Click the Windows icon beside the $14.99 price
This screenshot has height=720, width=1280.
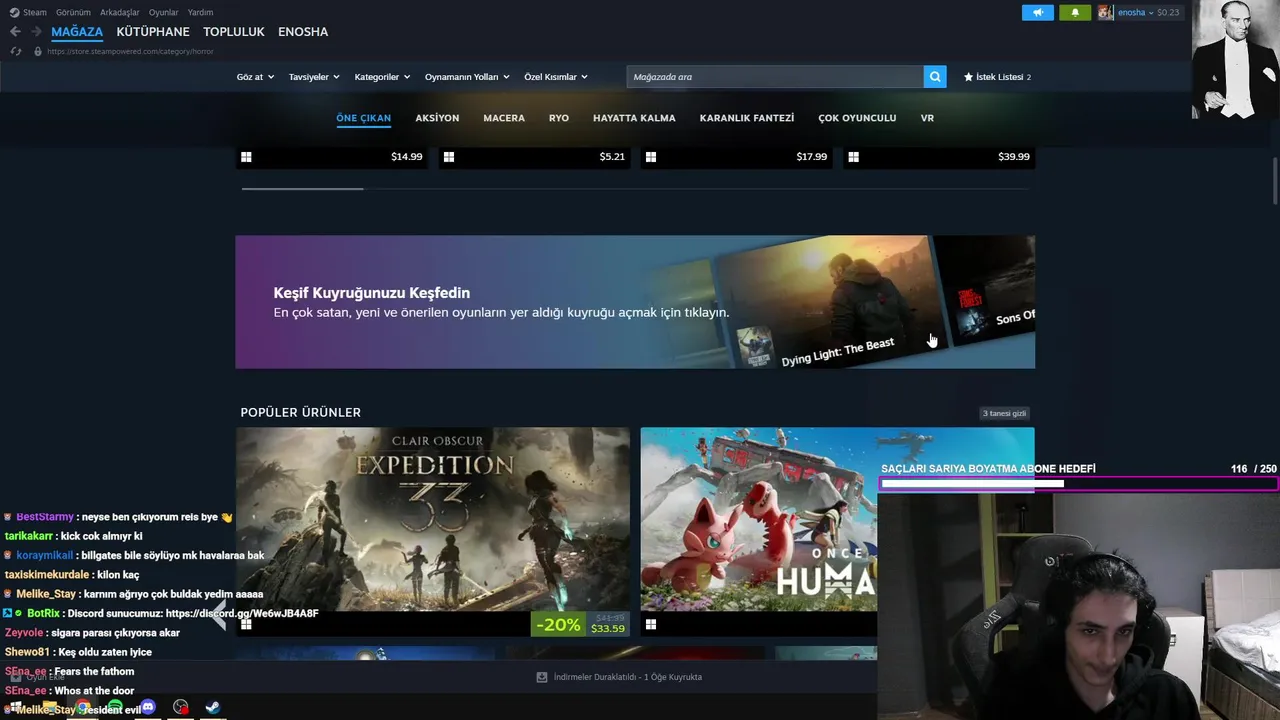click(x=246, y=157)
